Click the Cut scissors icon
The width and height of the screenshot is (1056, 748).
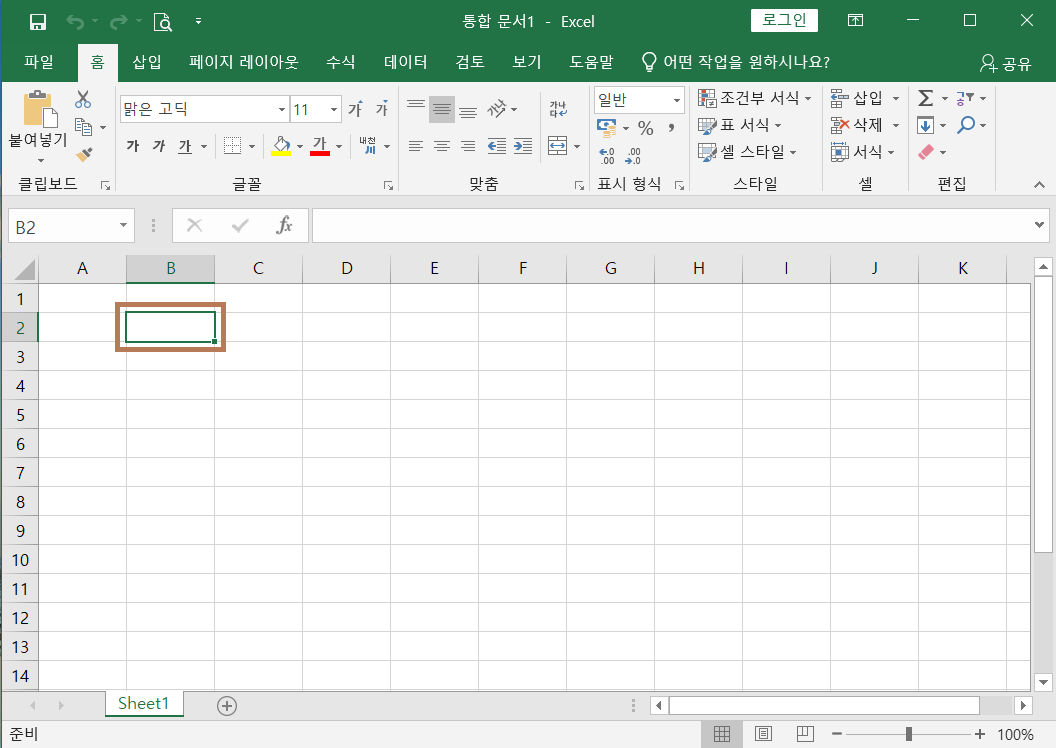pyautogui.click(x=83, y=100)
